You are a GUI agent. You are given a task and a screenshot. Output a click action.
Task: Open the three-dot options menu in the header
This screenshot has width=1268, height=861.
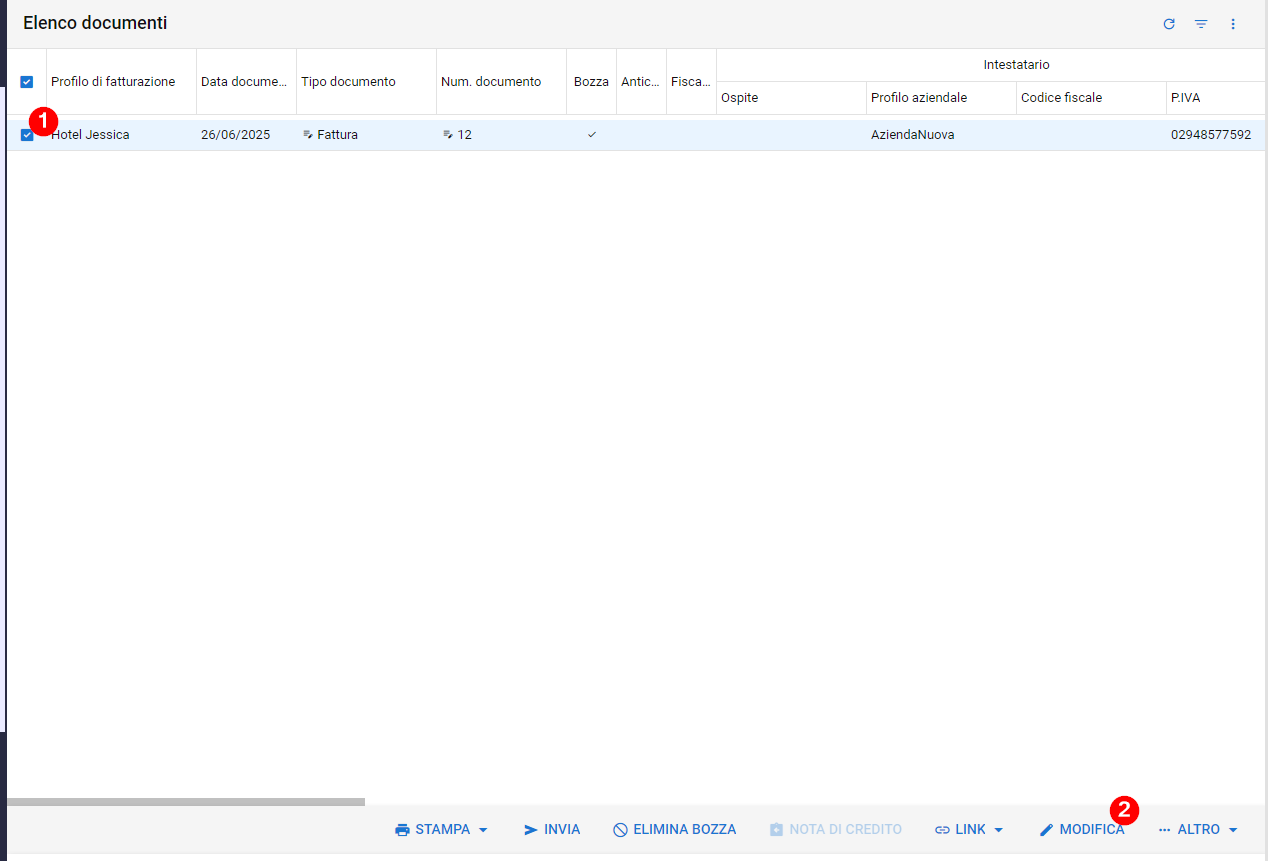click(x=1233, y=24)
